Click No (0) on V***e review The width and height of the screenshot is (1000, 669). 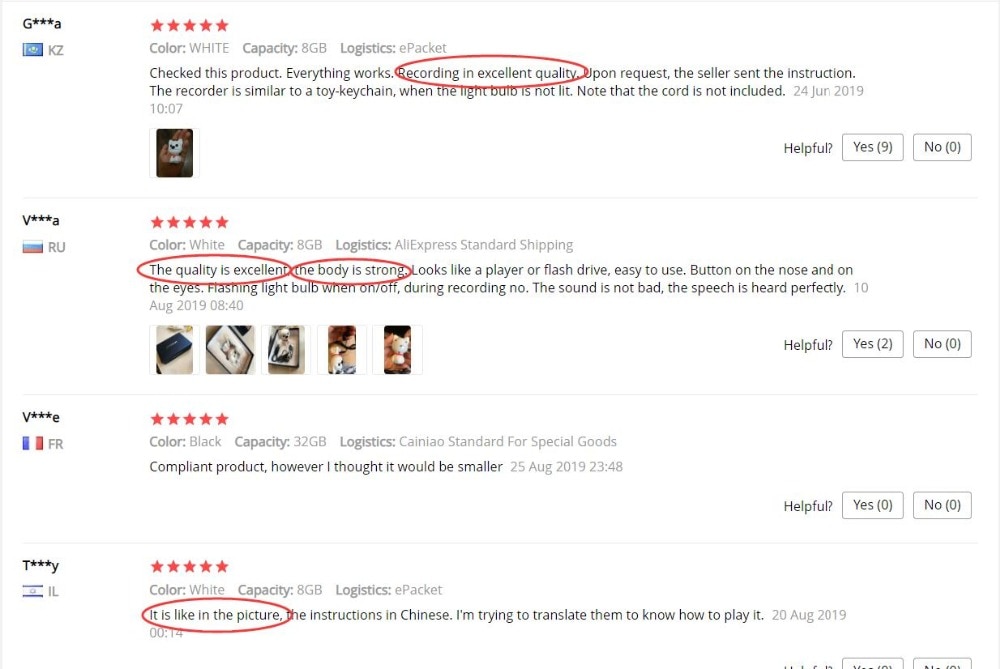click(x=942, y=505)
